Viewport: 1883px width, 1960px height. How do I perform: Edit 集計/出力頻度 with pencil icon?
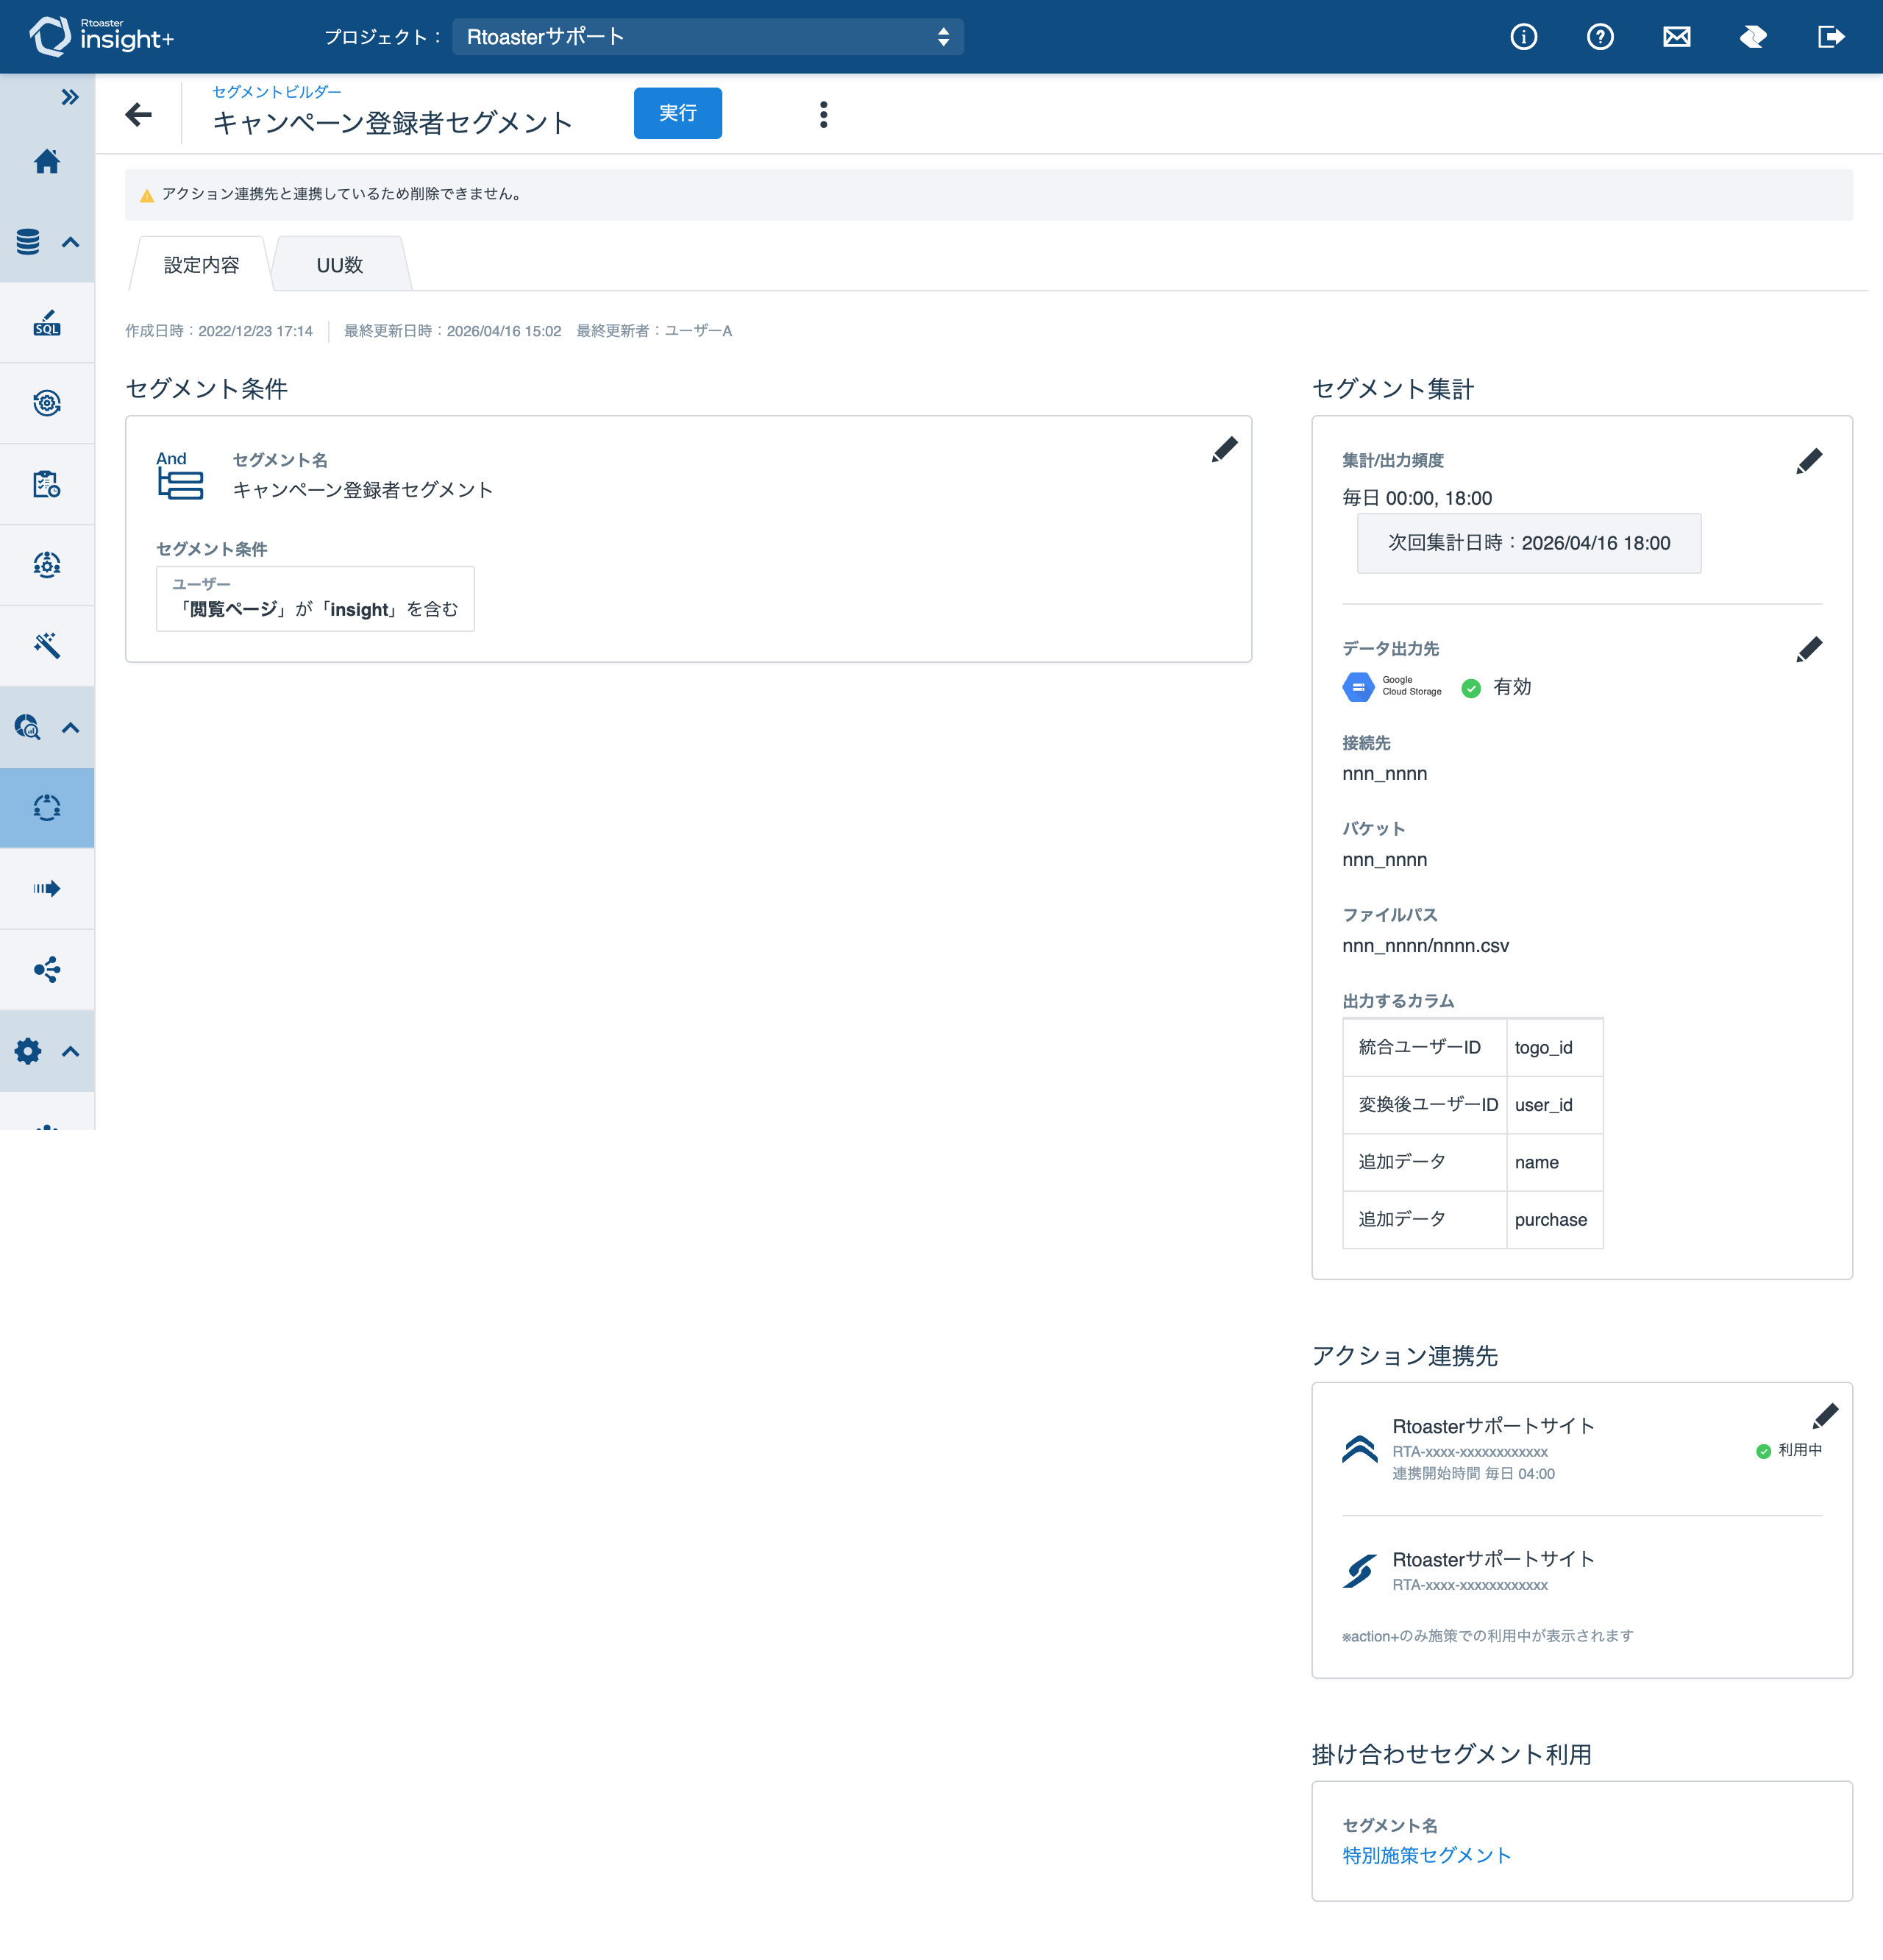coord(1809,461)
